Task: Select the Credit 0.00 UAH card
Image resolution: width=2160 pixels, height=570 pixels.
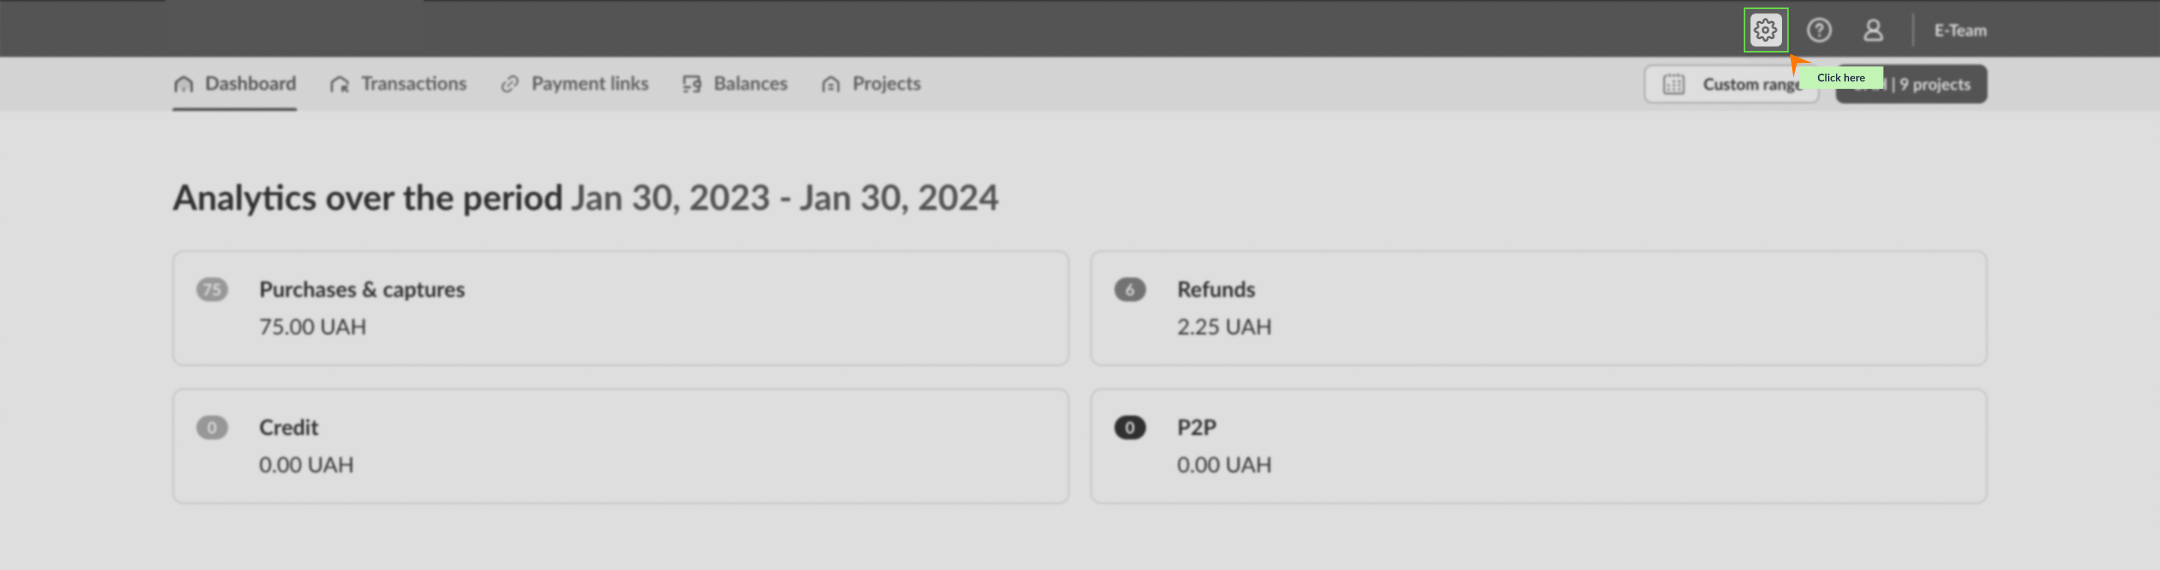Action: 620,446
